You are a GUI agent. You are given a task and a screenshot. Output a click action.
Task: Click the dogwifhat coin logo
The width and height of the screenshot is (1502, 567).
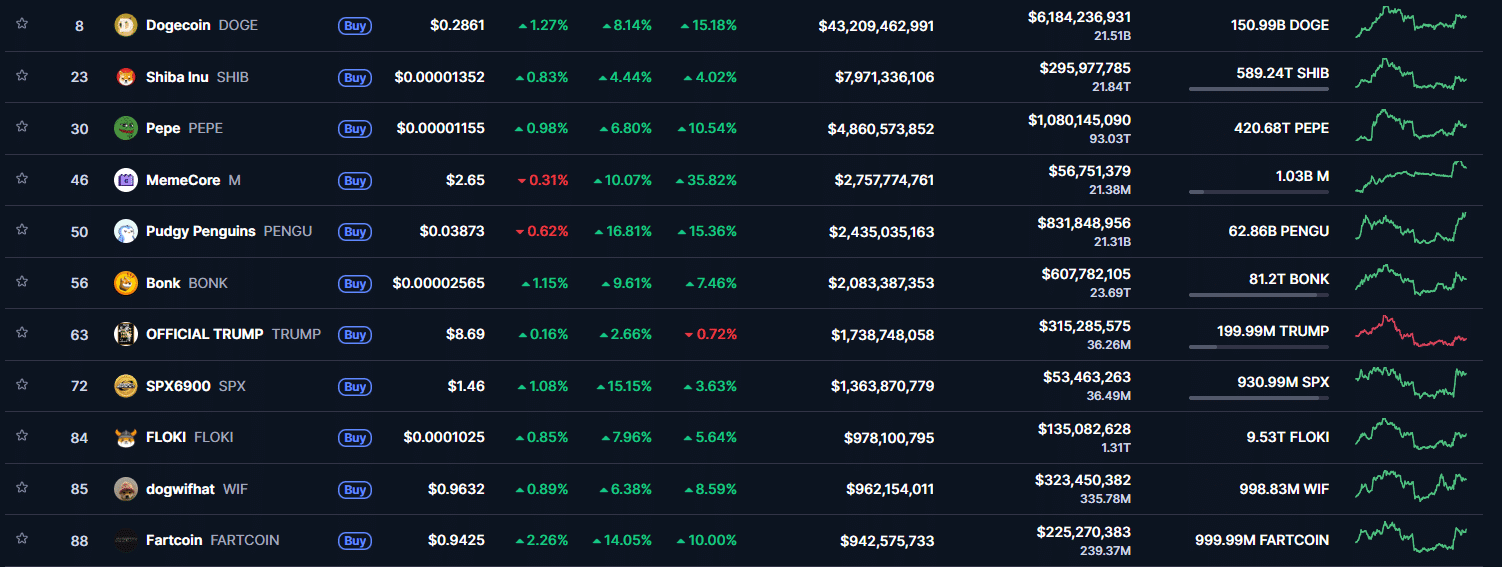tap(126, 489)
